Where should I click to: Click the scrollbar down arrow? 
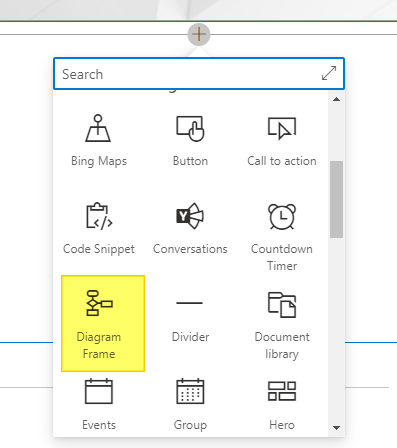coord(336,428)
